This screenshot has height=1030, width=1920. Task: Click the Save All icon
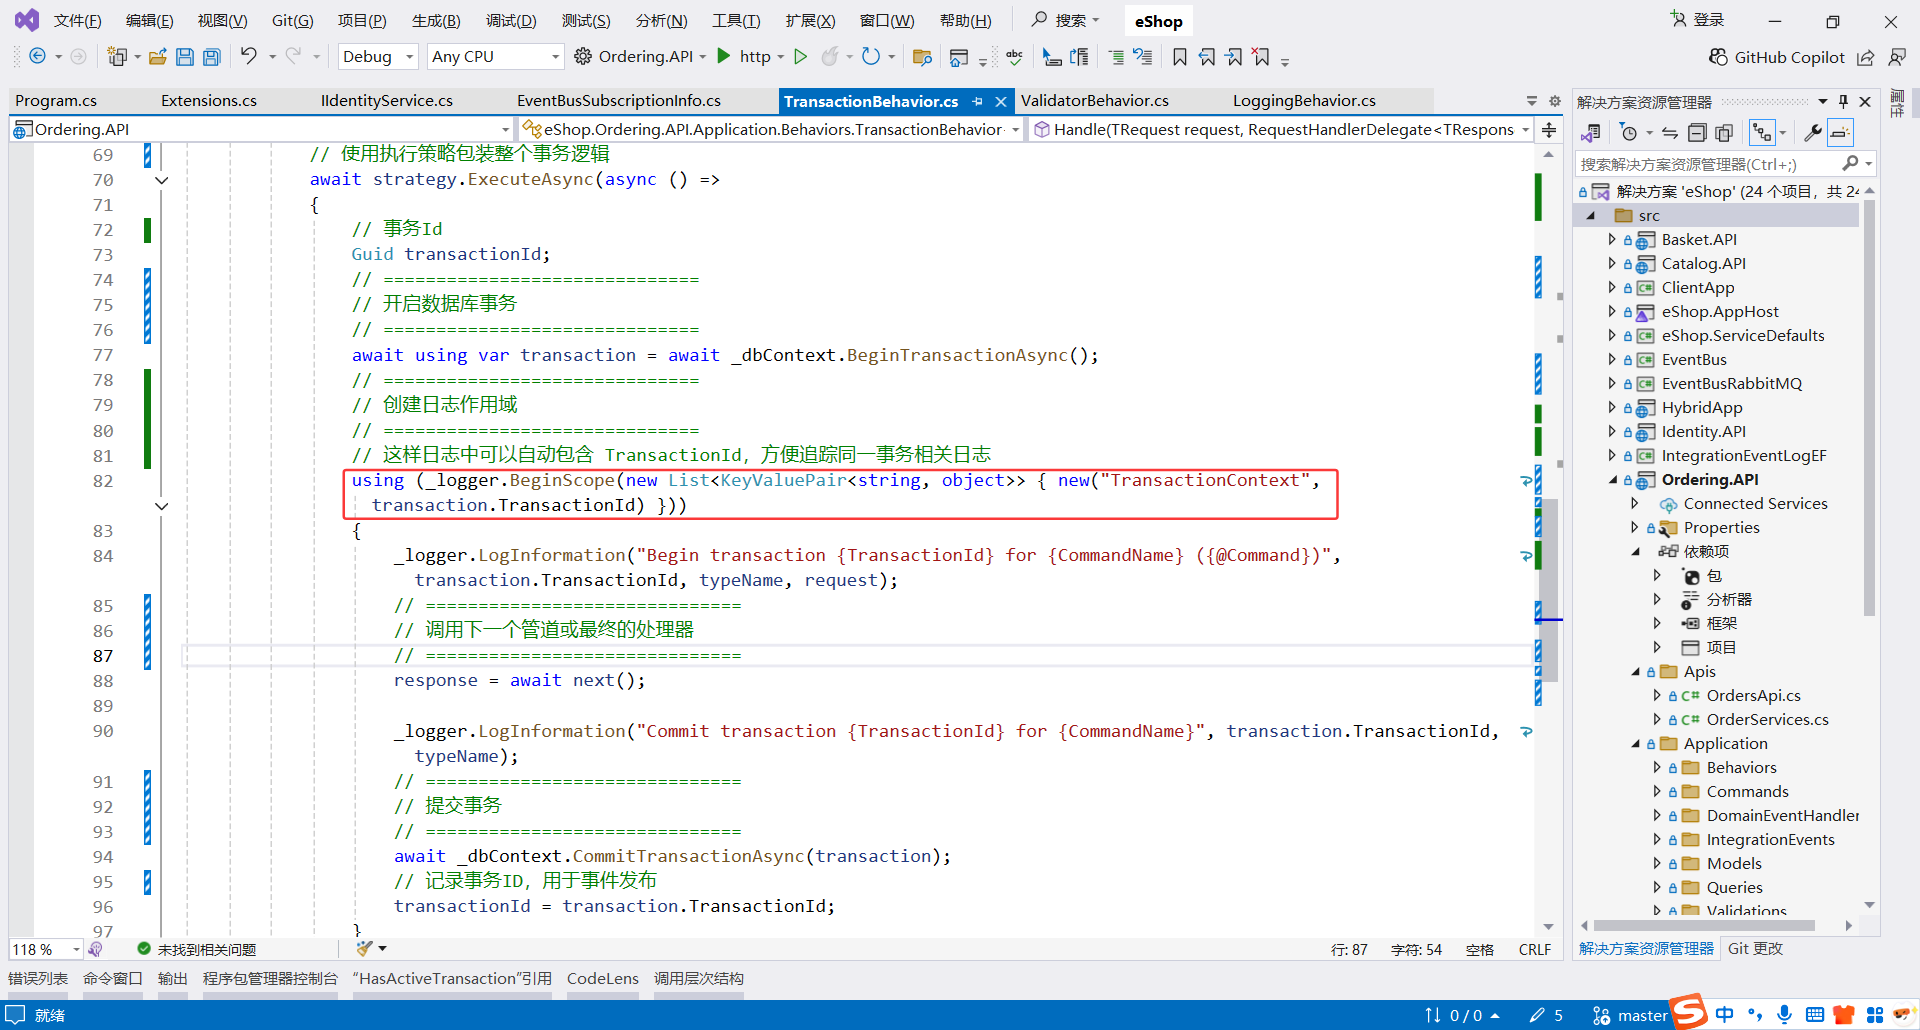point(212,57)
